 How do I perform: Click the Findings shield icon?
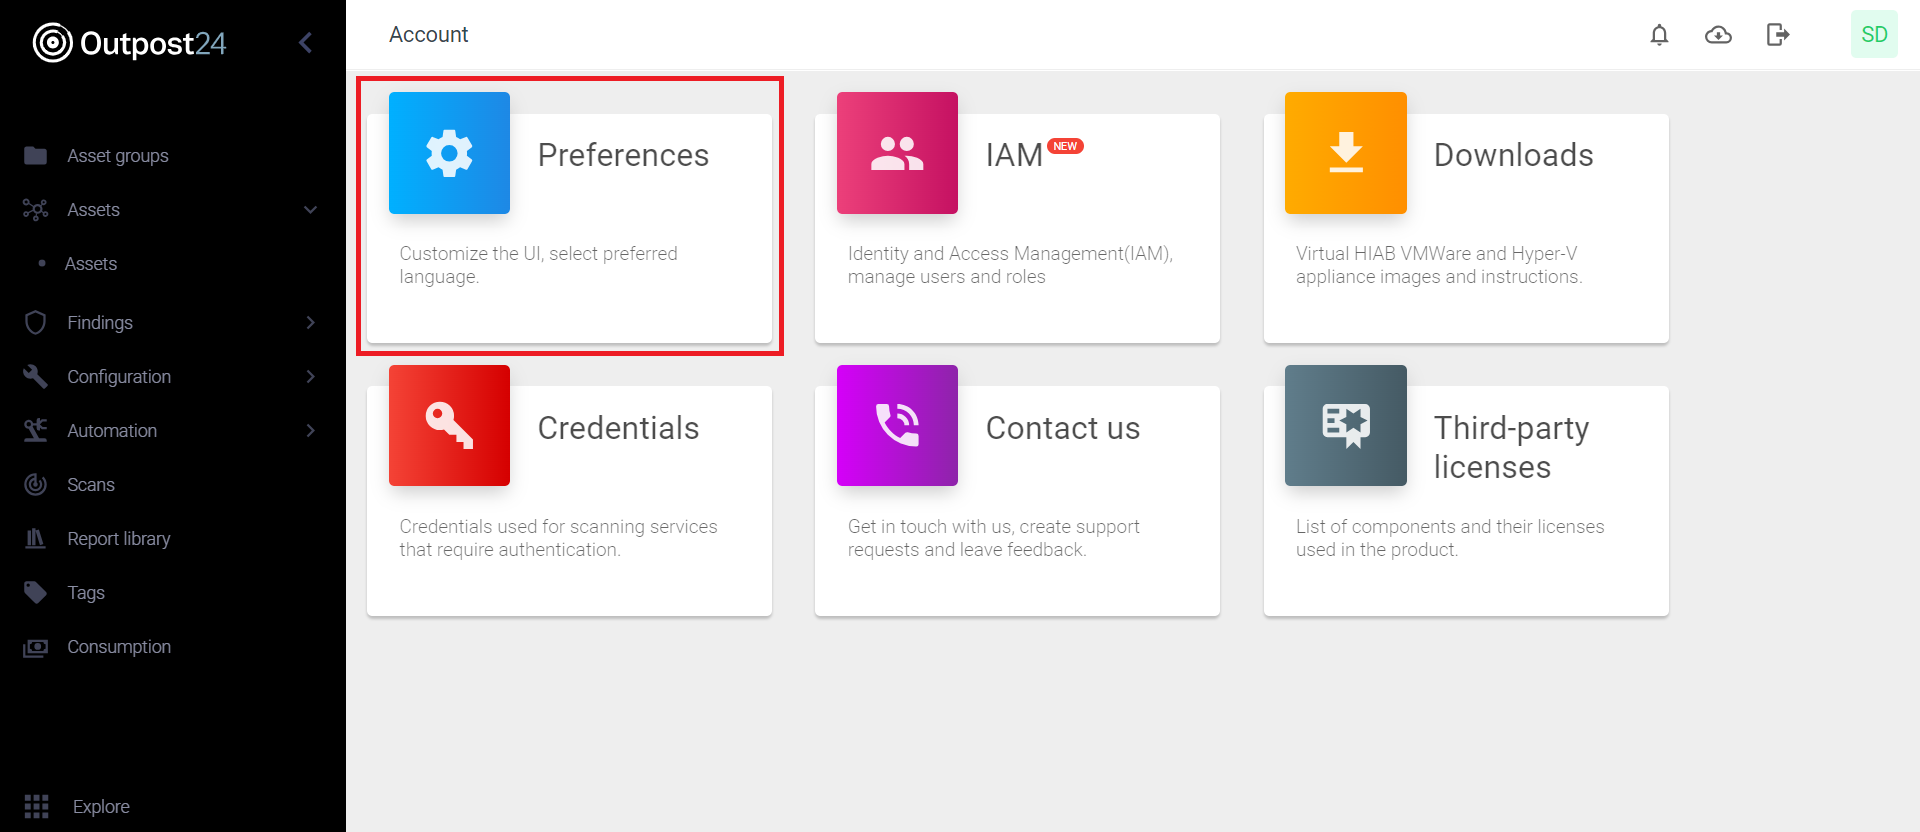[x=36, y=322]
